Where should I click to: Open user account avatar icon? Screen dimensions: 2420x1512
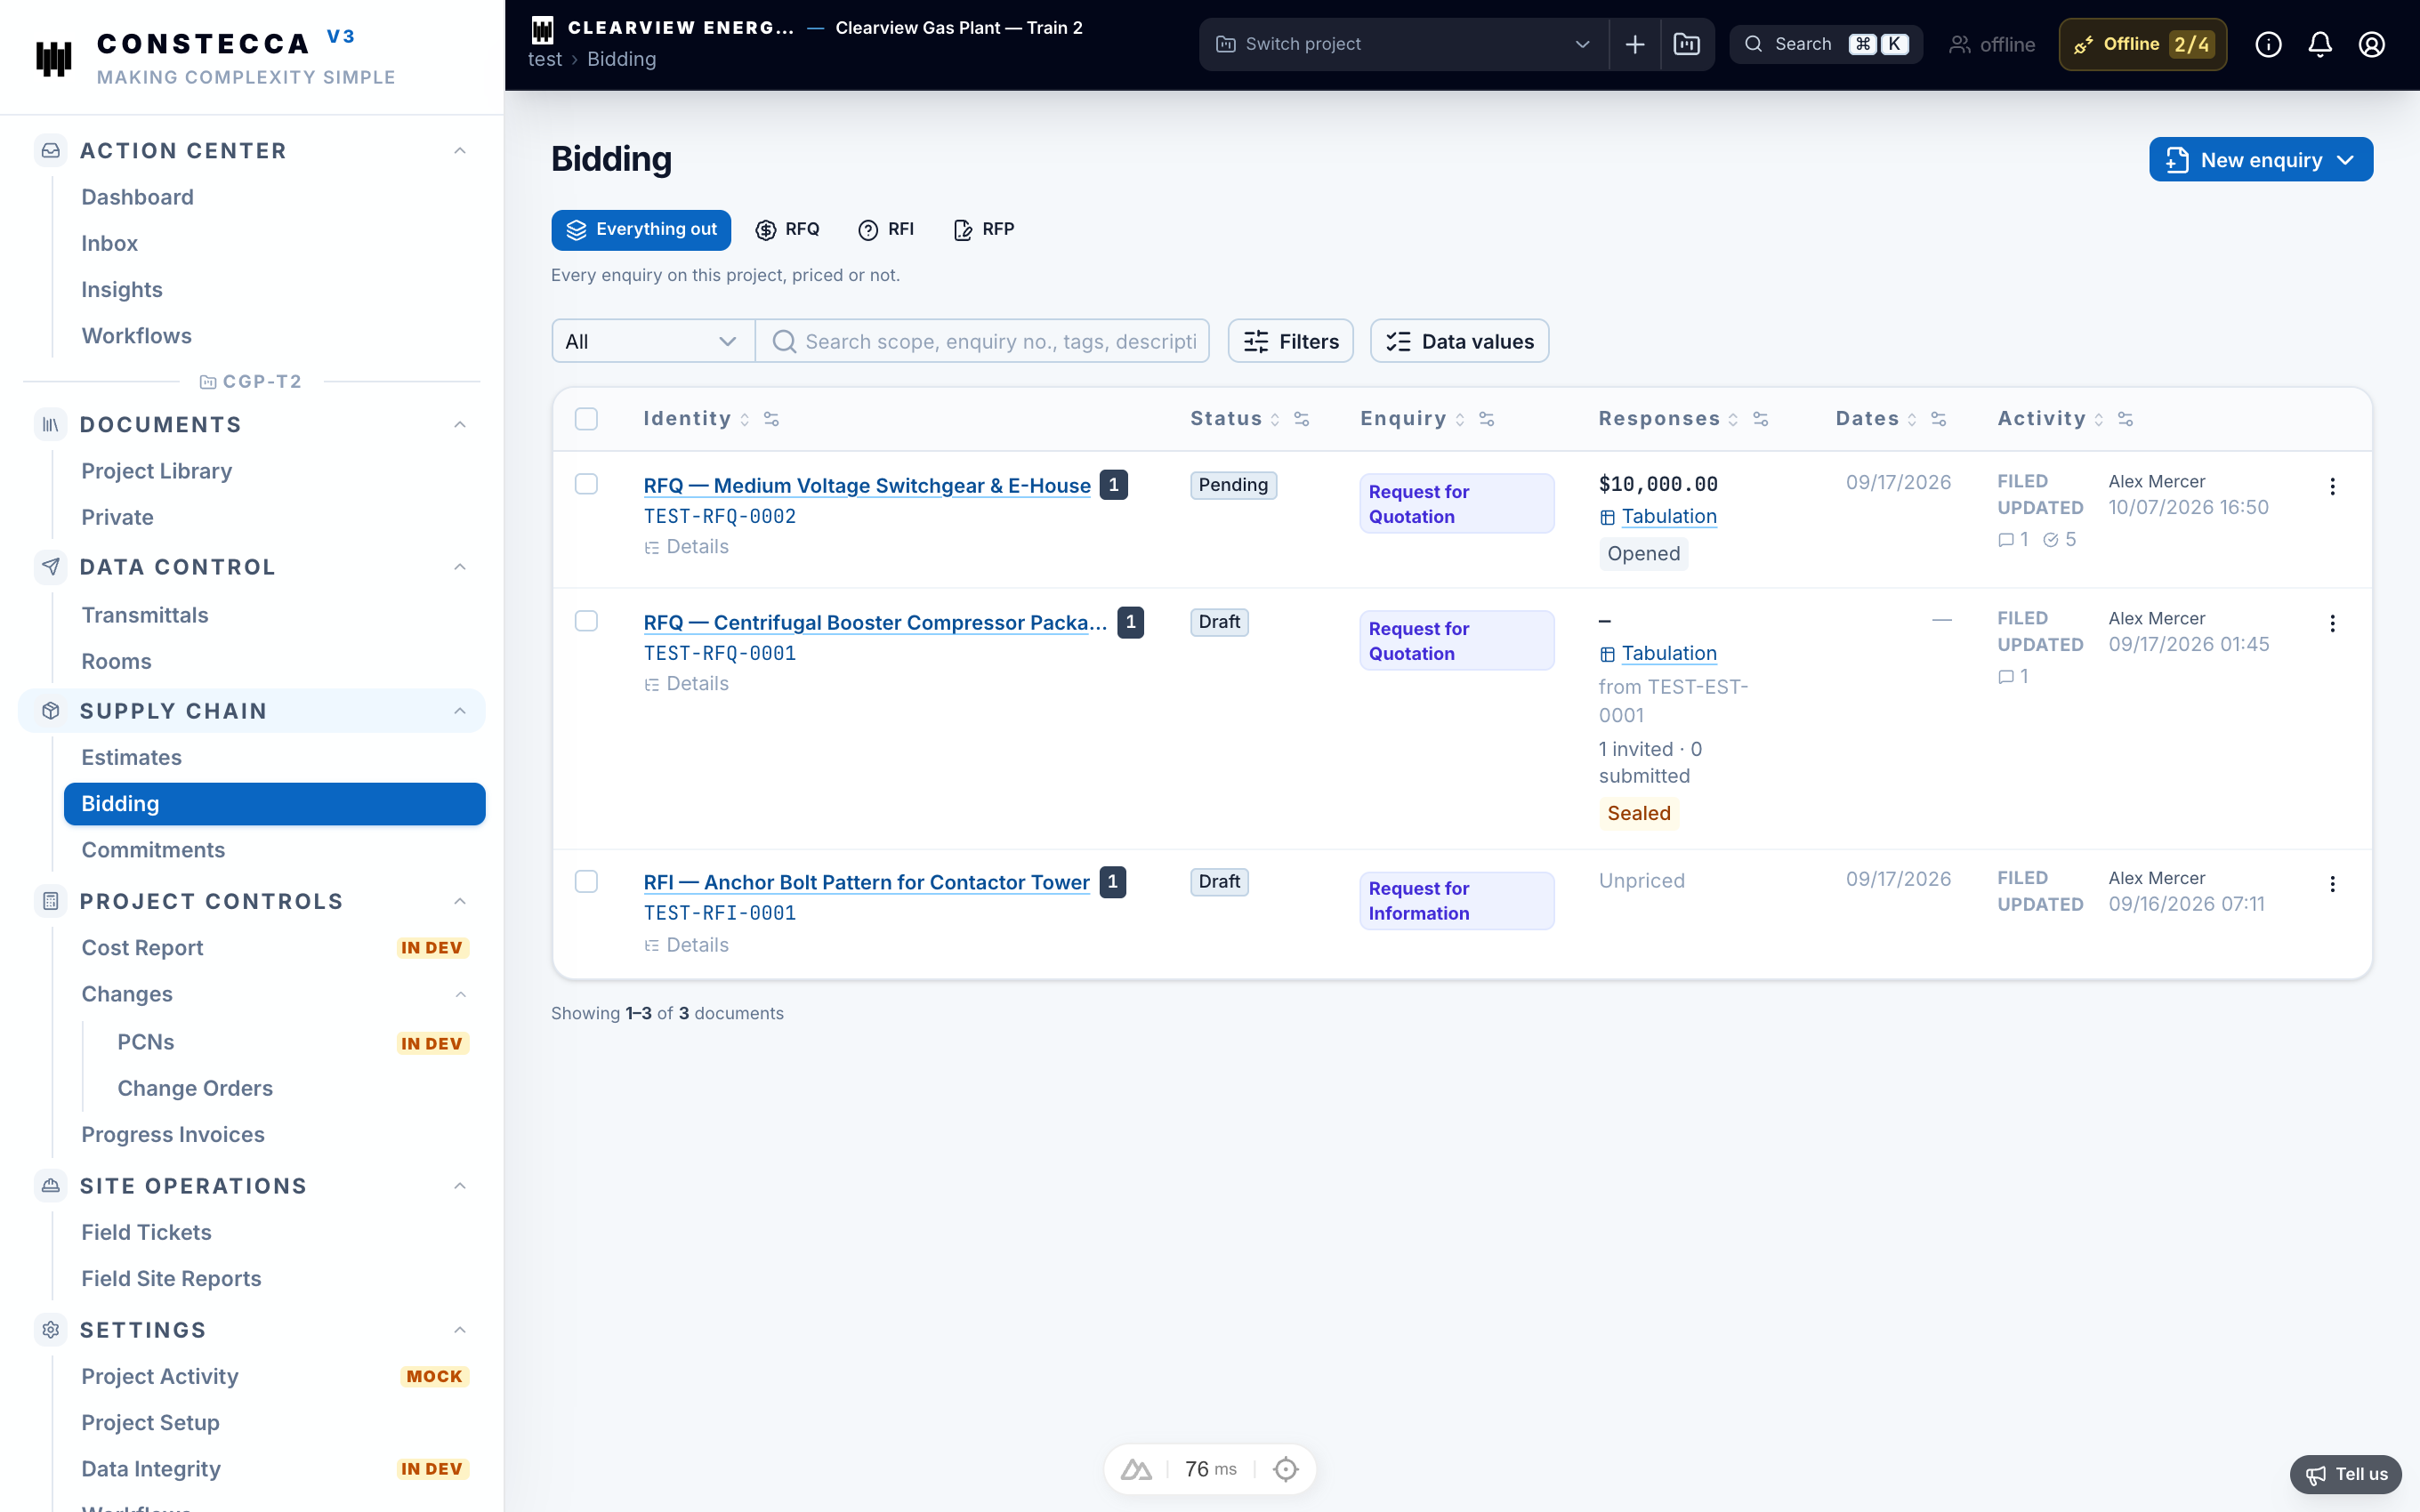pyautogui.click(x=2372, y=44)
